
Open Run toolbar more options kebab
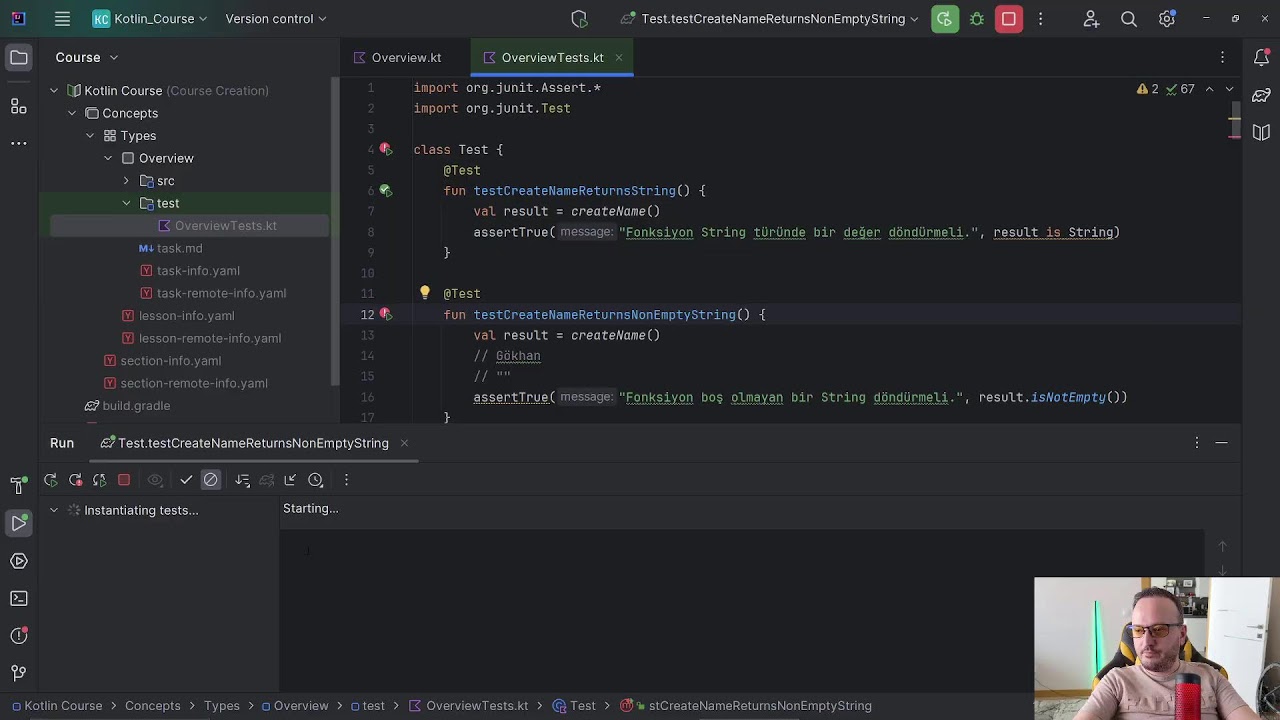coord(346,480)
